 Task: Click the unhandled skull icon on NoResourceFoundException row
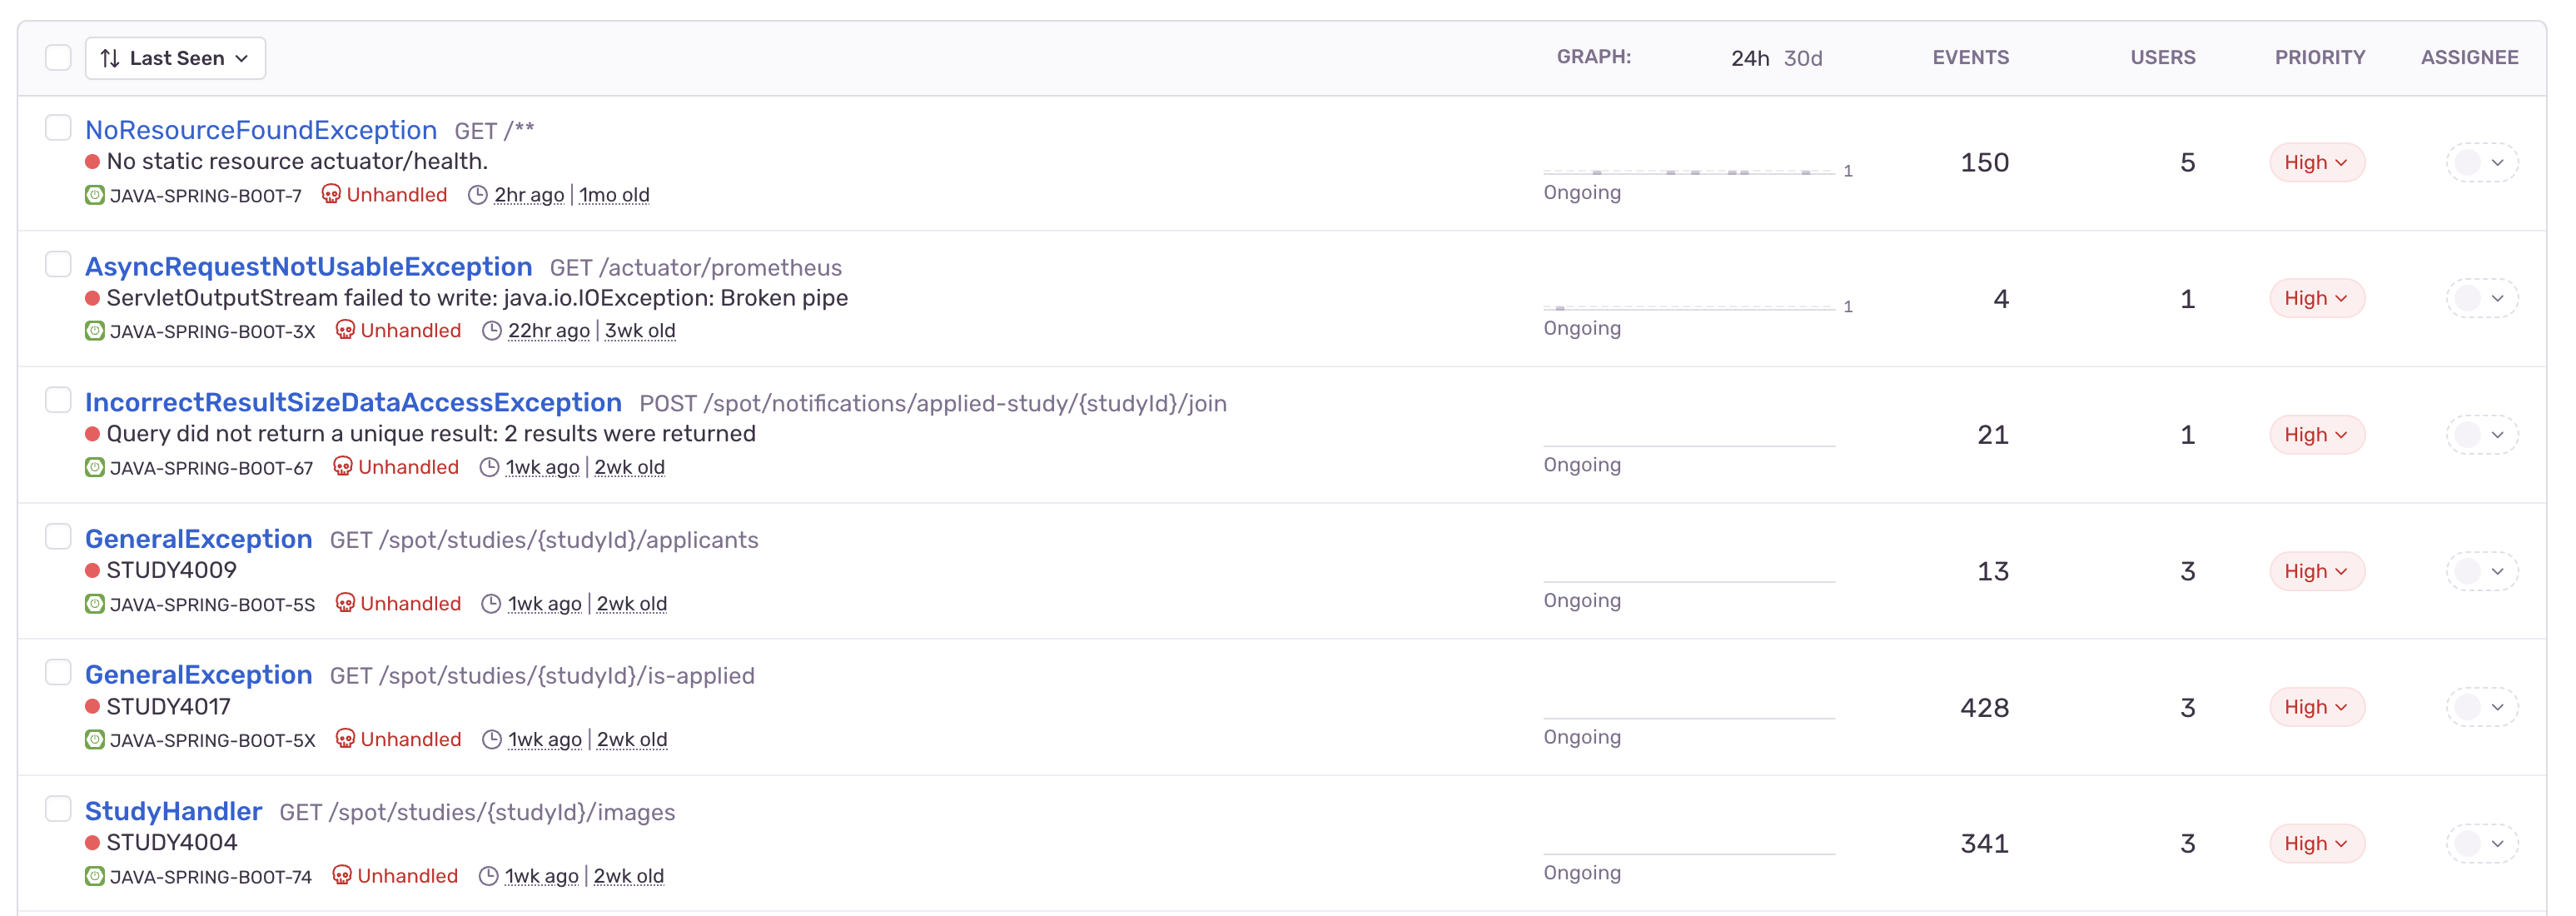tap(331, 194)
